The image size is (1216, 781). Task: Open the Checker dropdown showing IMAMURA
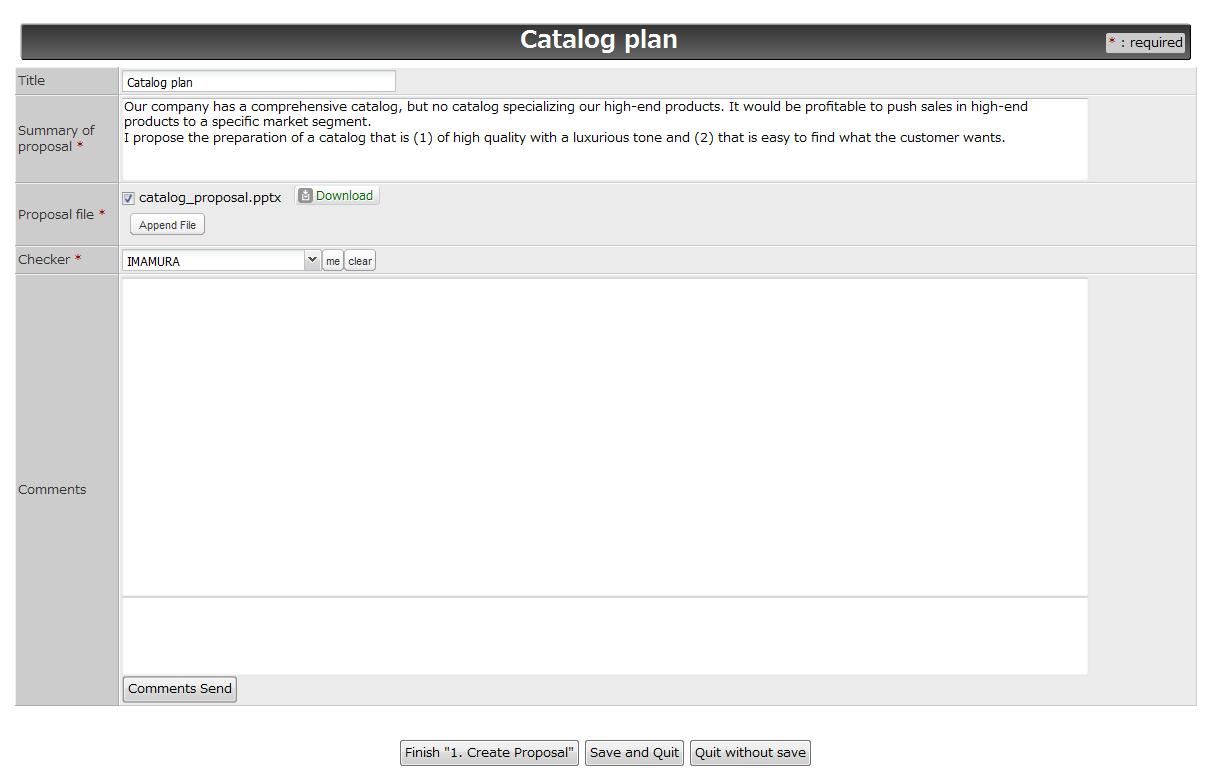tap(220, 261)
